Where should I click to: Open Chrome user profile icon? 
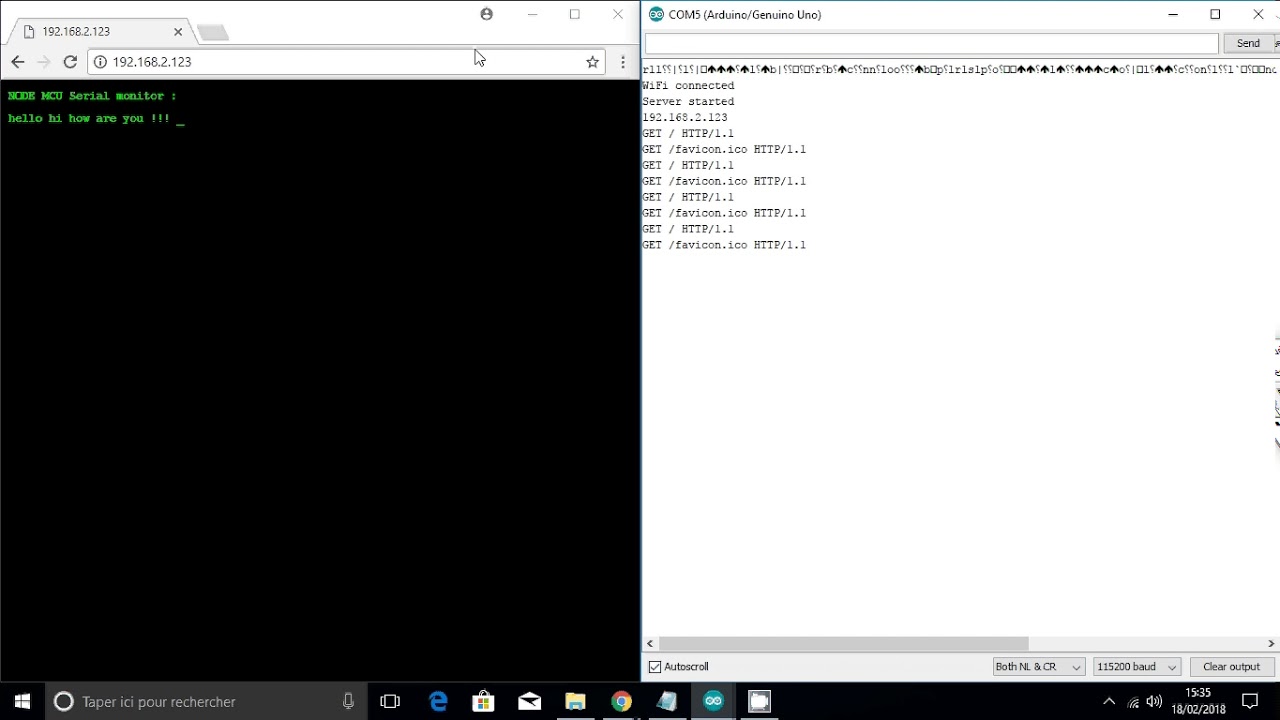486,14
